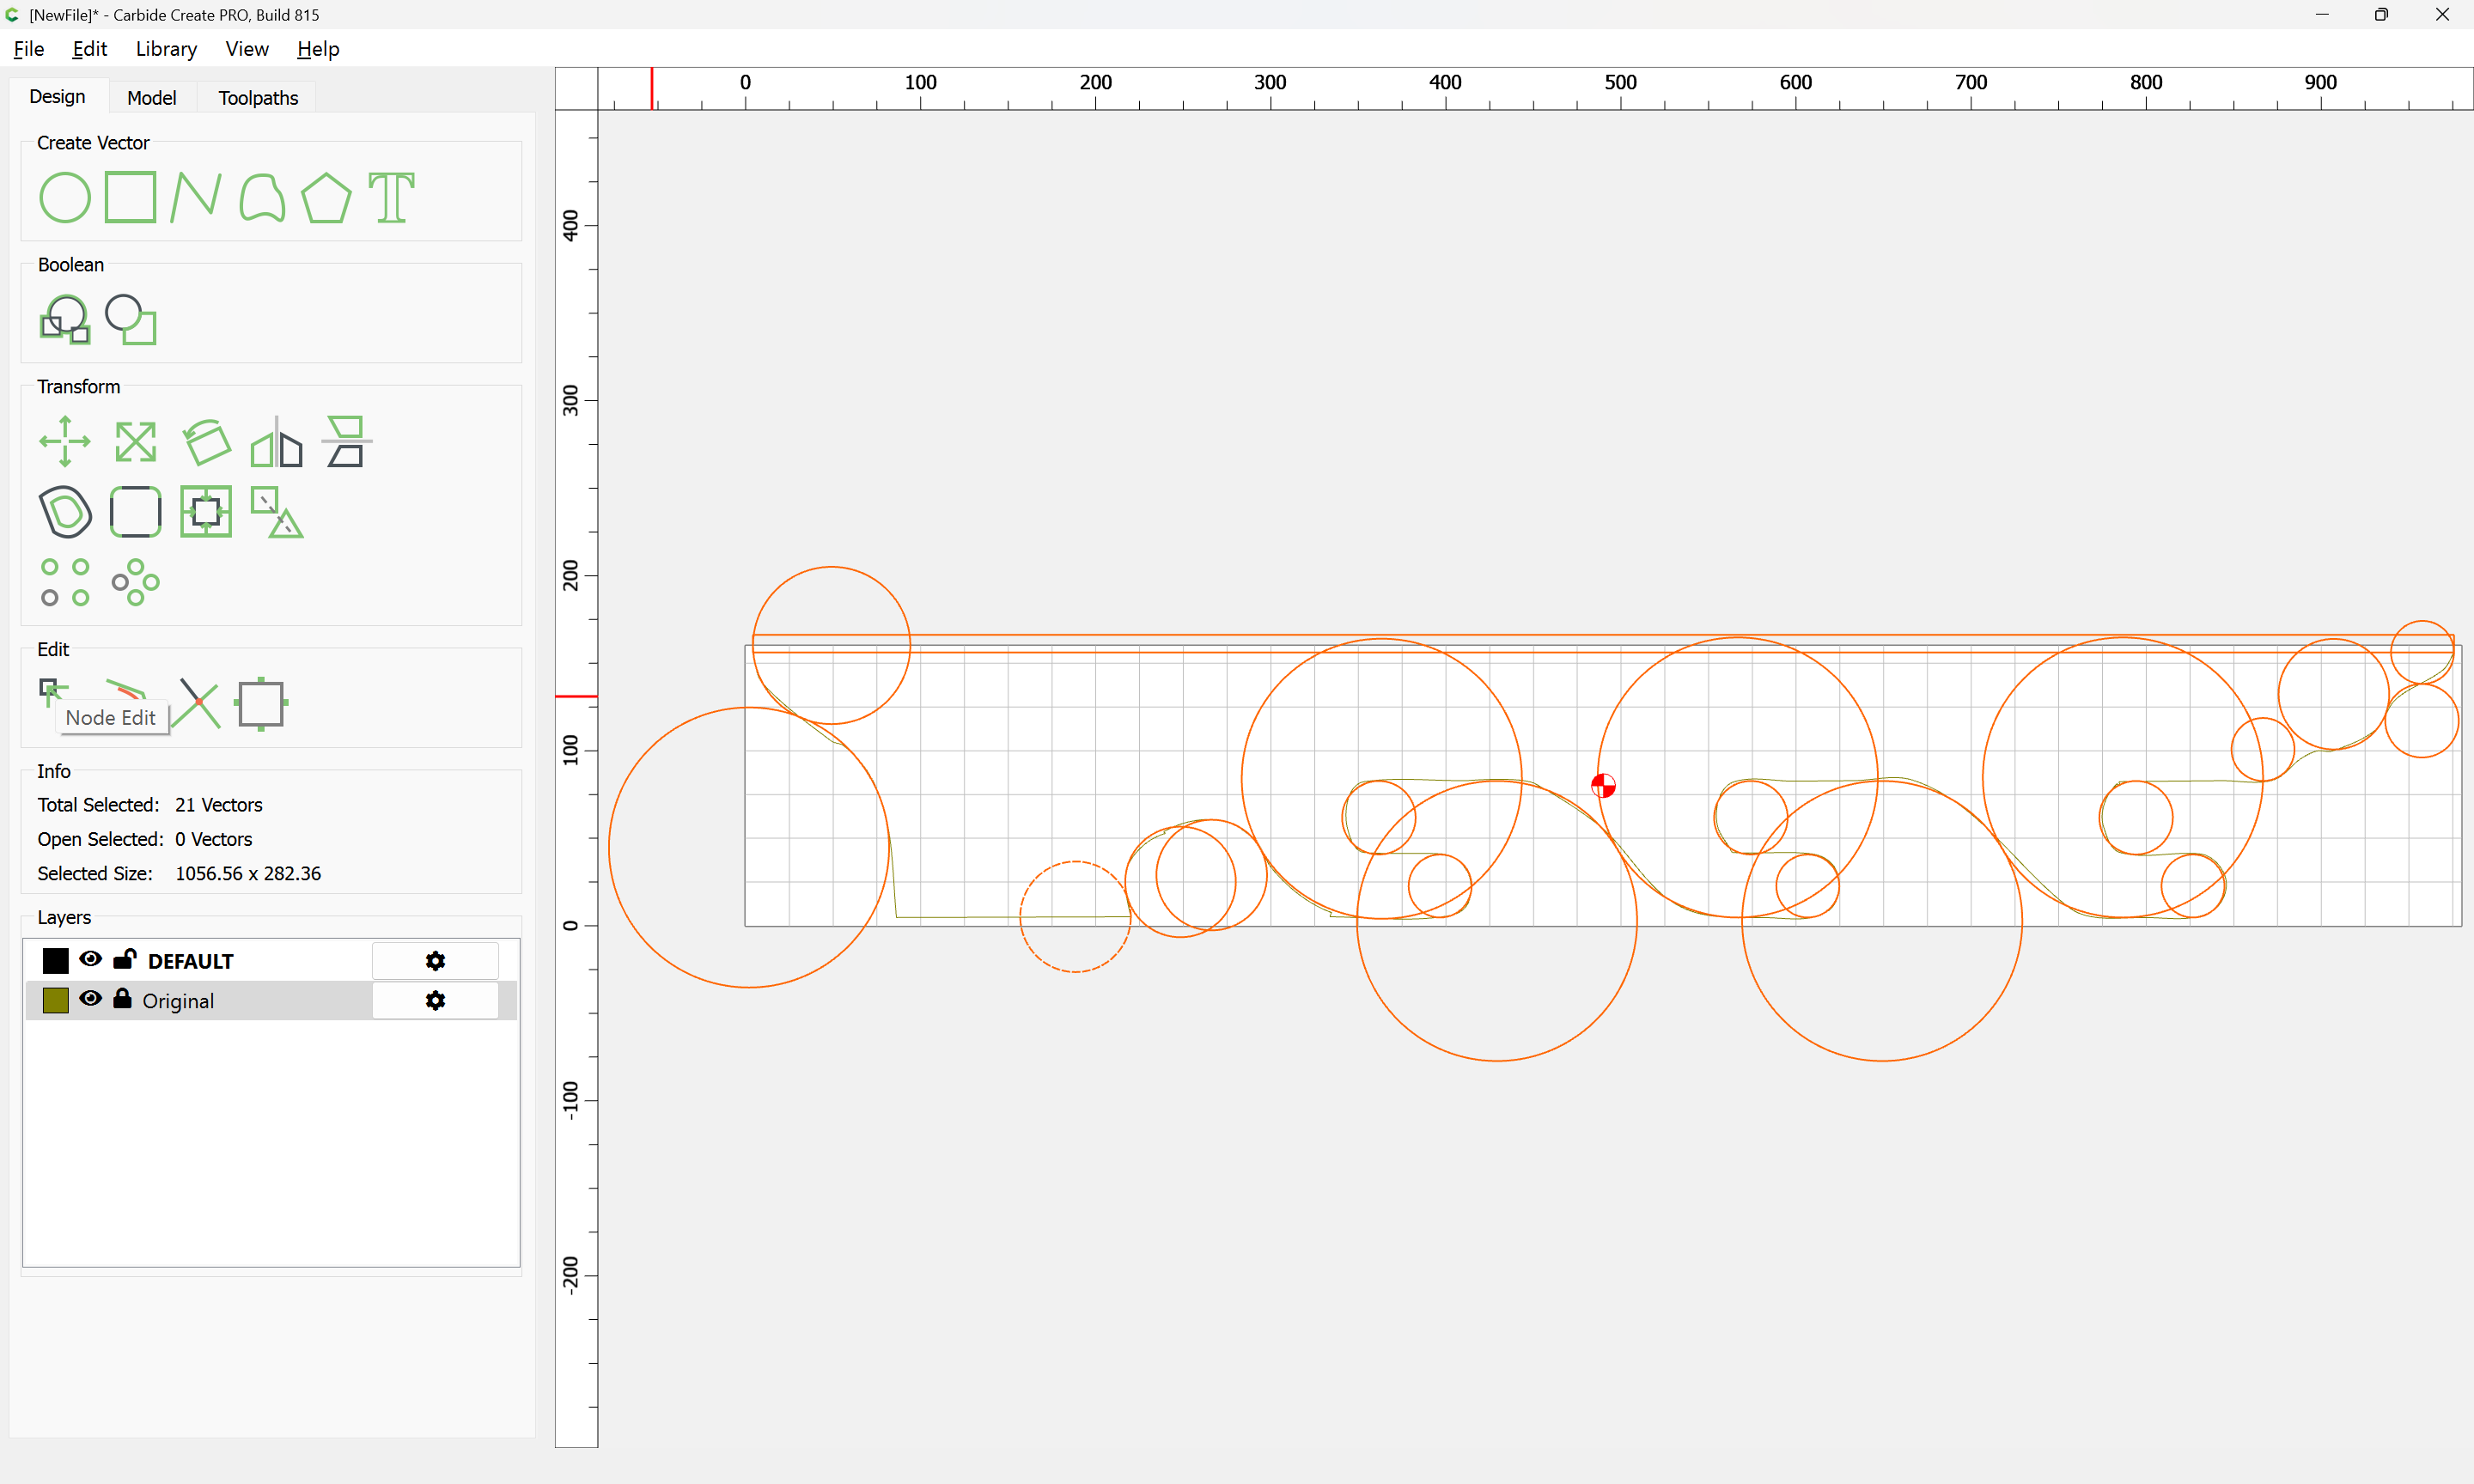Switch to the Toolpaths tab
This screenshot has width=2474, height=1484.
pos(258,98)
